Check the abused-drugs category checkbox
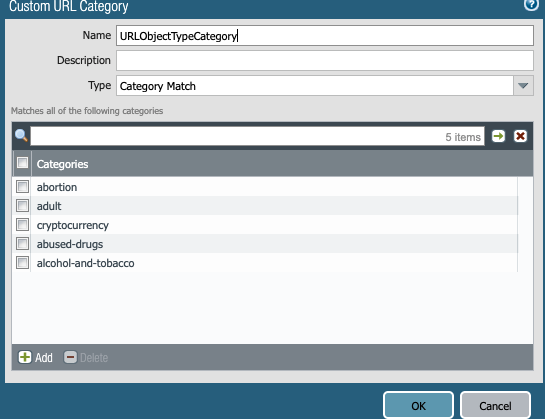Viewport: 545px width, 419px height. [x=23, y=243]
